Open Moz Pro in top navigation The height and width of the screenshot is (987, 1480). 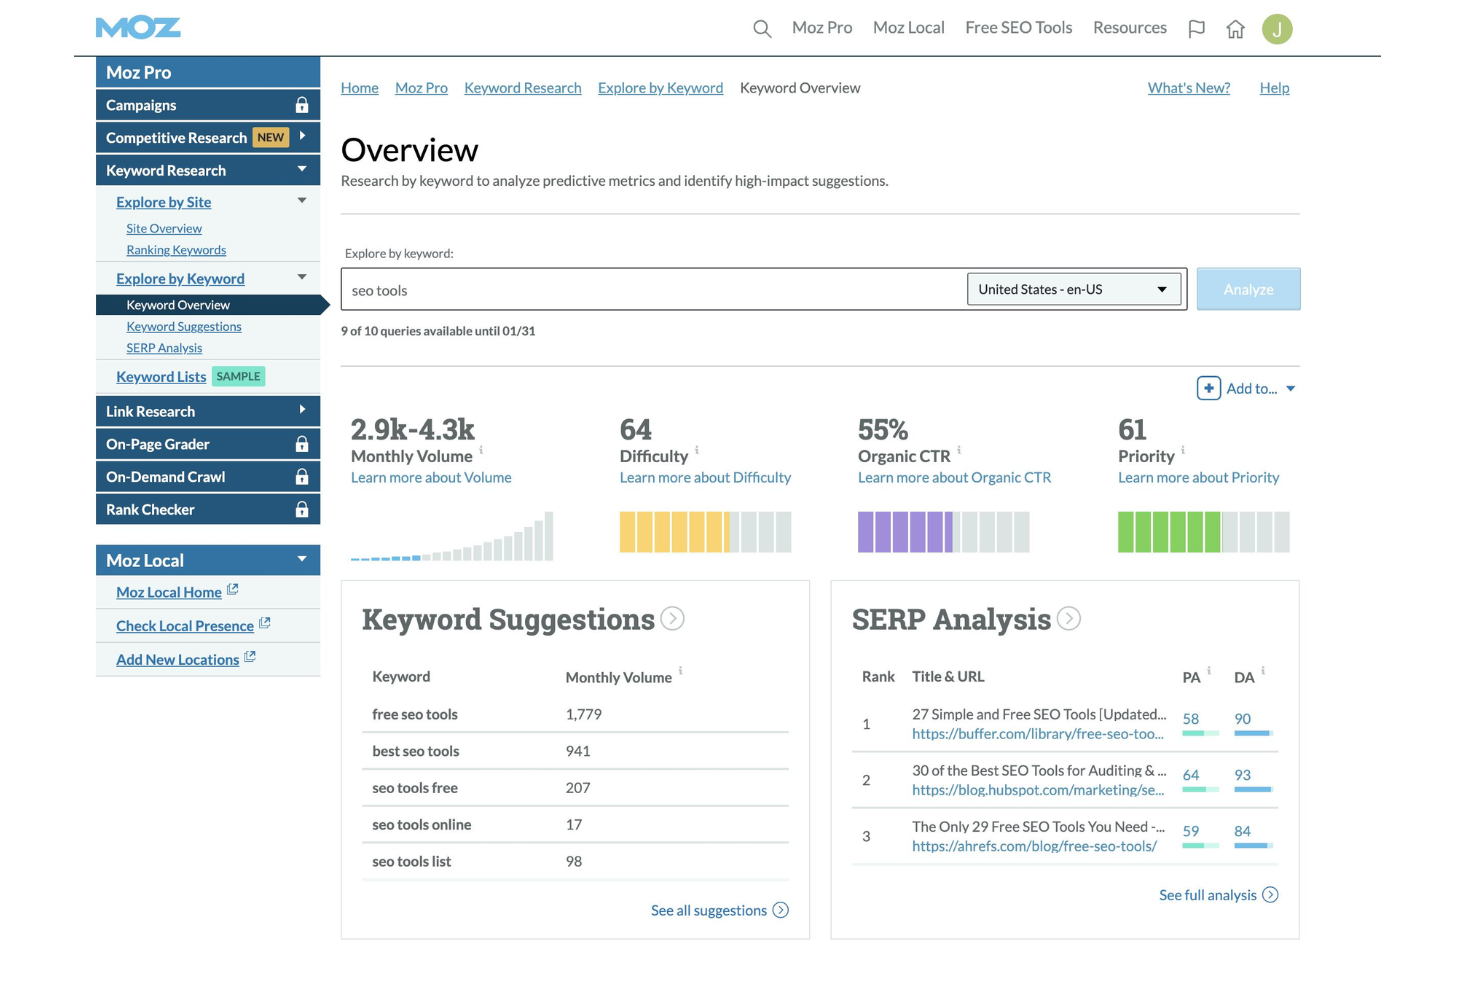pos(822,28)
